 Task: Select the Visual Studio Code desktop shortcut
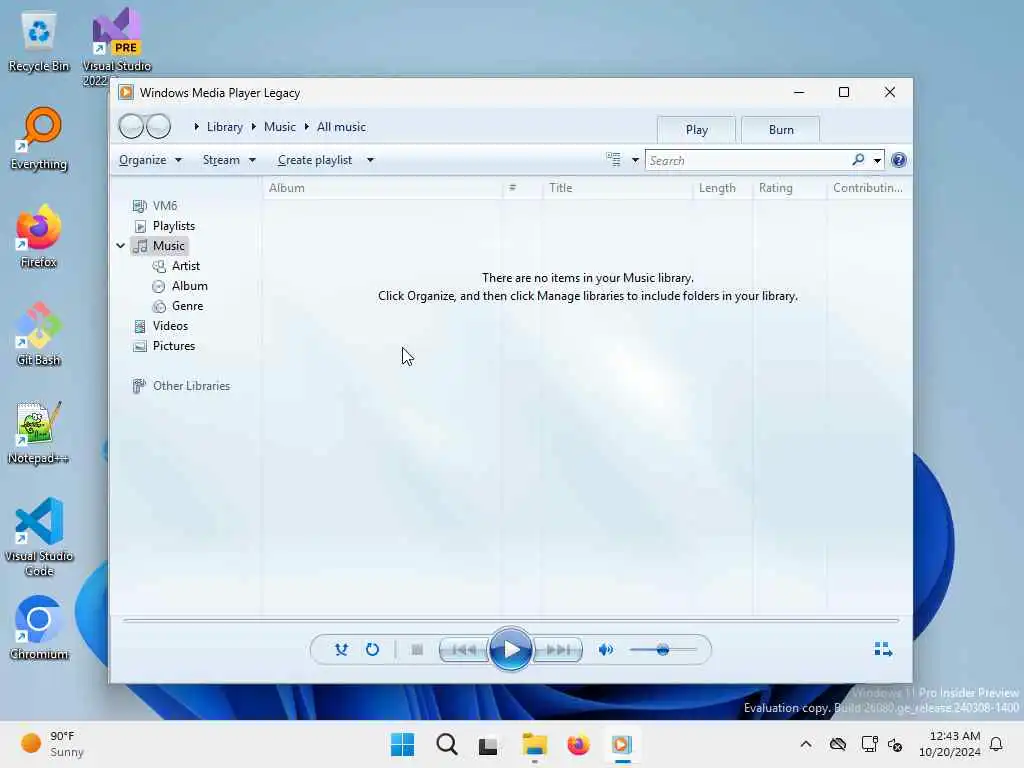[39, 537]
